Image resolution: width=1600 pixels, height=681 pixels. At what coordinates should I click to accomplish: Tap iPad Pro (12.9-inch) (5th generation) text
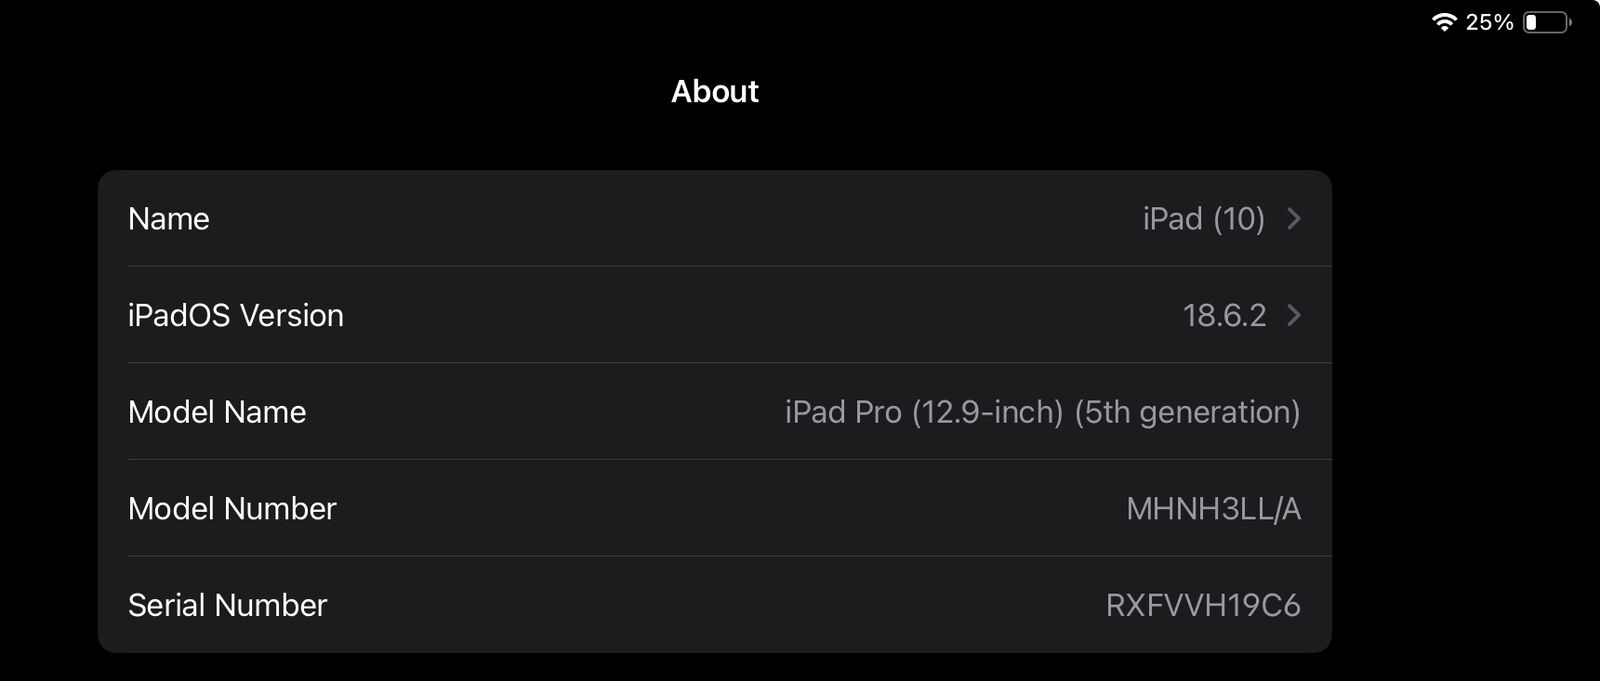point(1042,412)
